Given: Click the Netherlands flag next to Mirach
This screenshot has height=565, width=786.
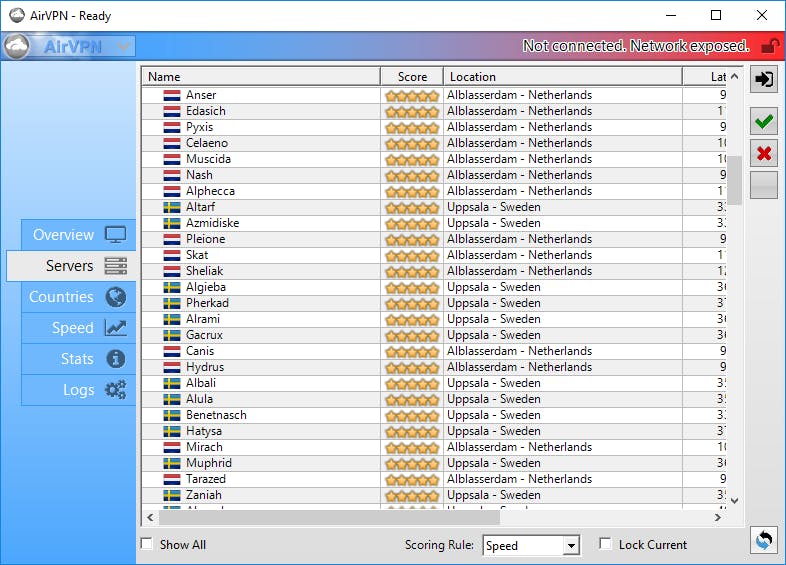Looking at the screenshot, I should point(172,447).
